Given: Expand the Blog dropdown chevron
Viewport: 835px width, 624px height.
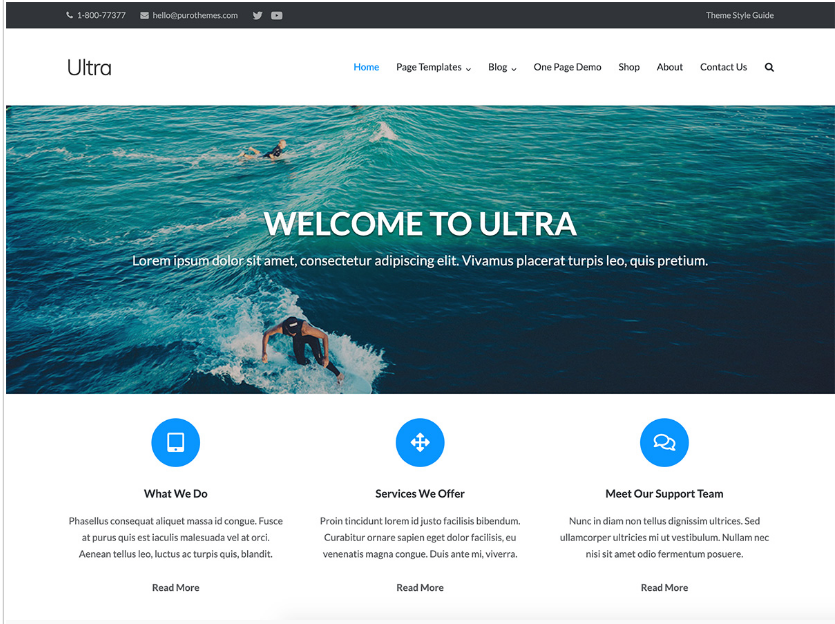Looking at the screenshot, I should pyautogui.click(x=514, y=69).
